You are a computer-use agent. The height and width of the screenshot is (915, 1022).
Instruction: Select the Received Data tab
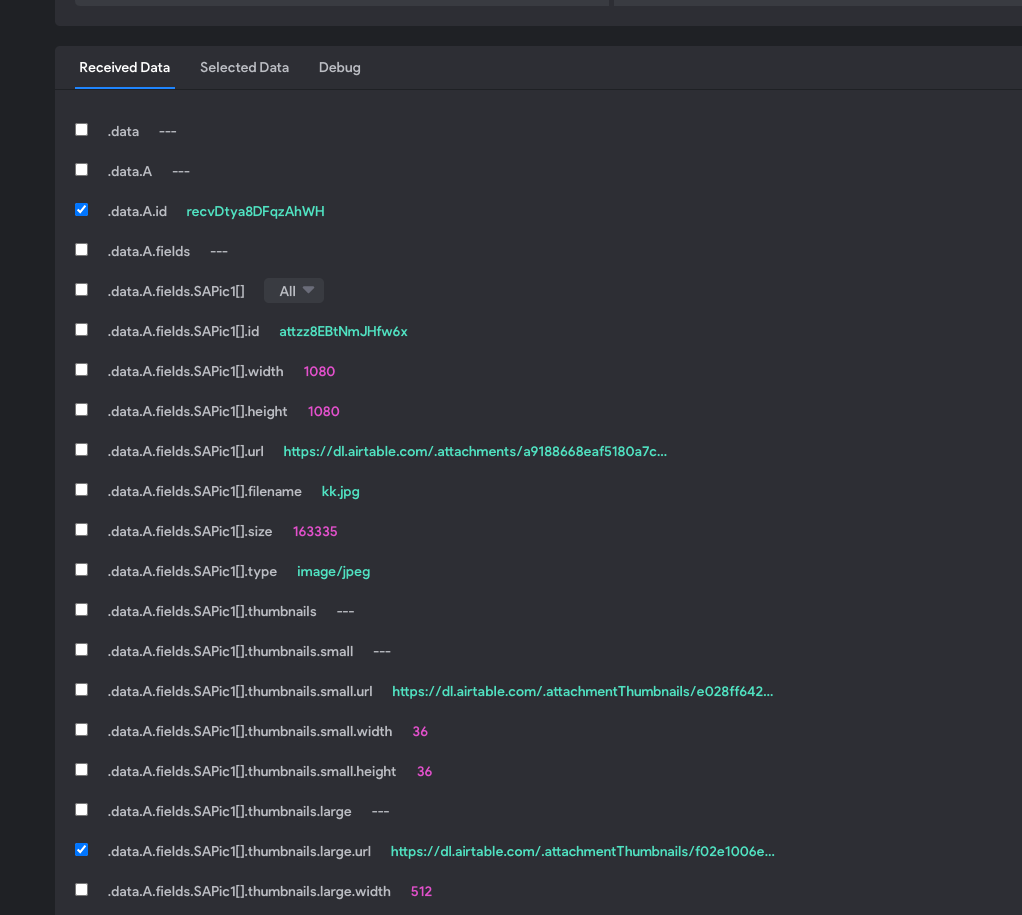pyautogui.click(x=124, y=67)
